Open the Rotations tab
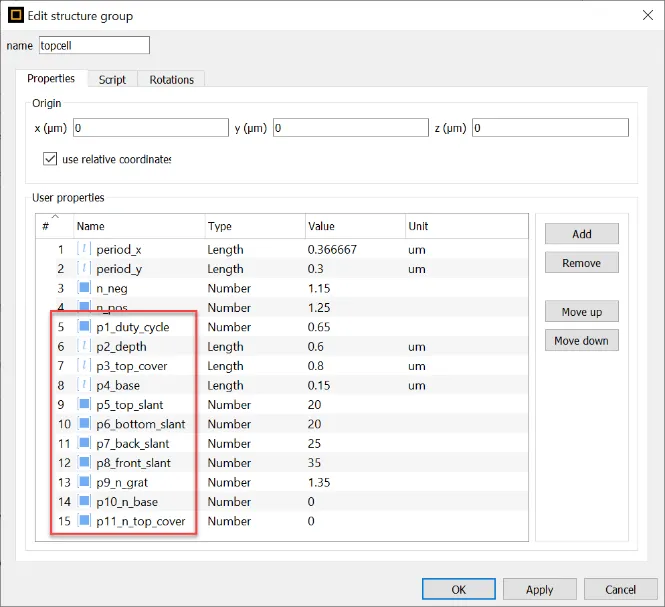 (171, 80)
